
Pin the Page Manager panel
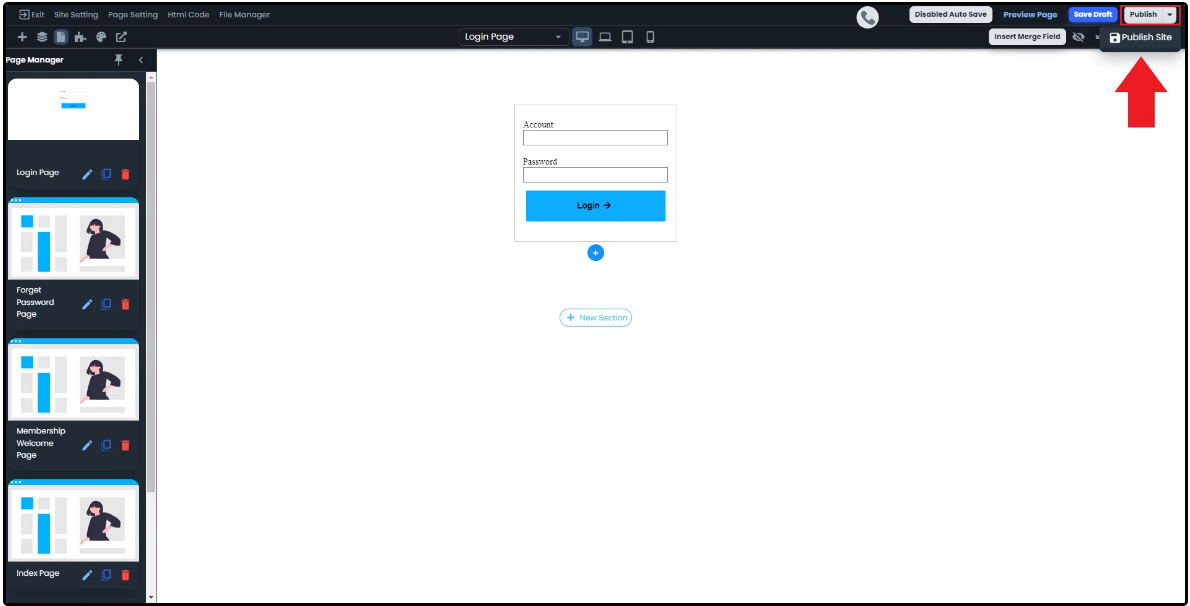click(118, 60)
